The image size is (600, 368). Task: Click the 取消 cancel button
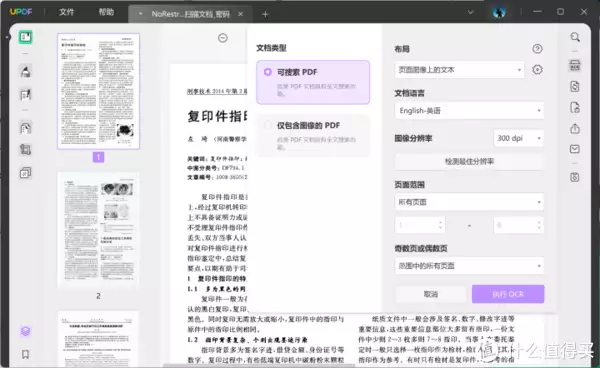pos(430,294)
